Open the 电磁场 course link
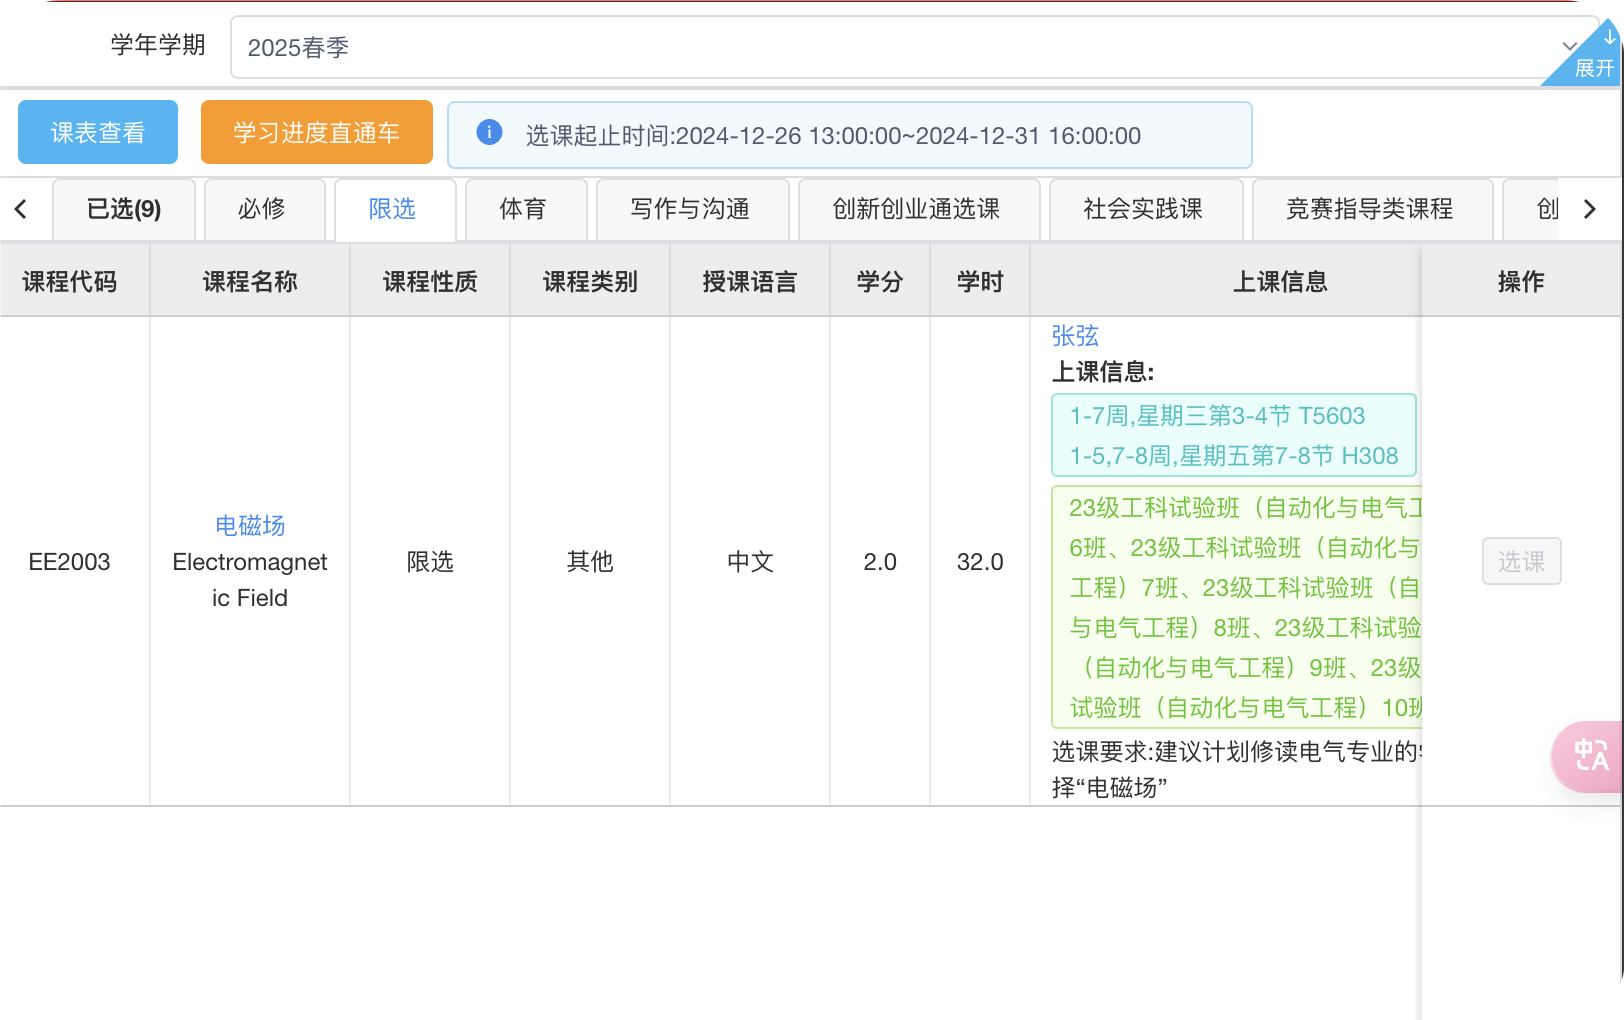The image size is (1624, 1020). 250,525
